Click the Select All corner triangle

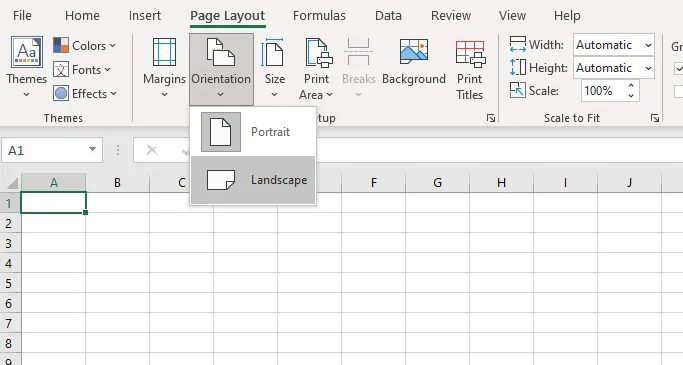(x=12, y=183)
